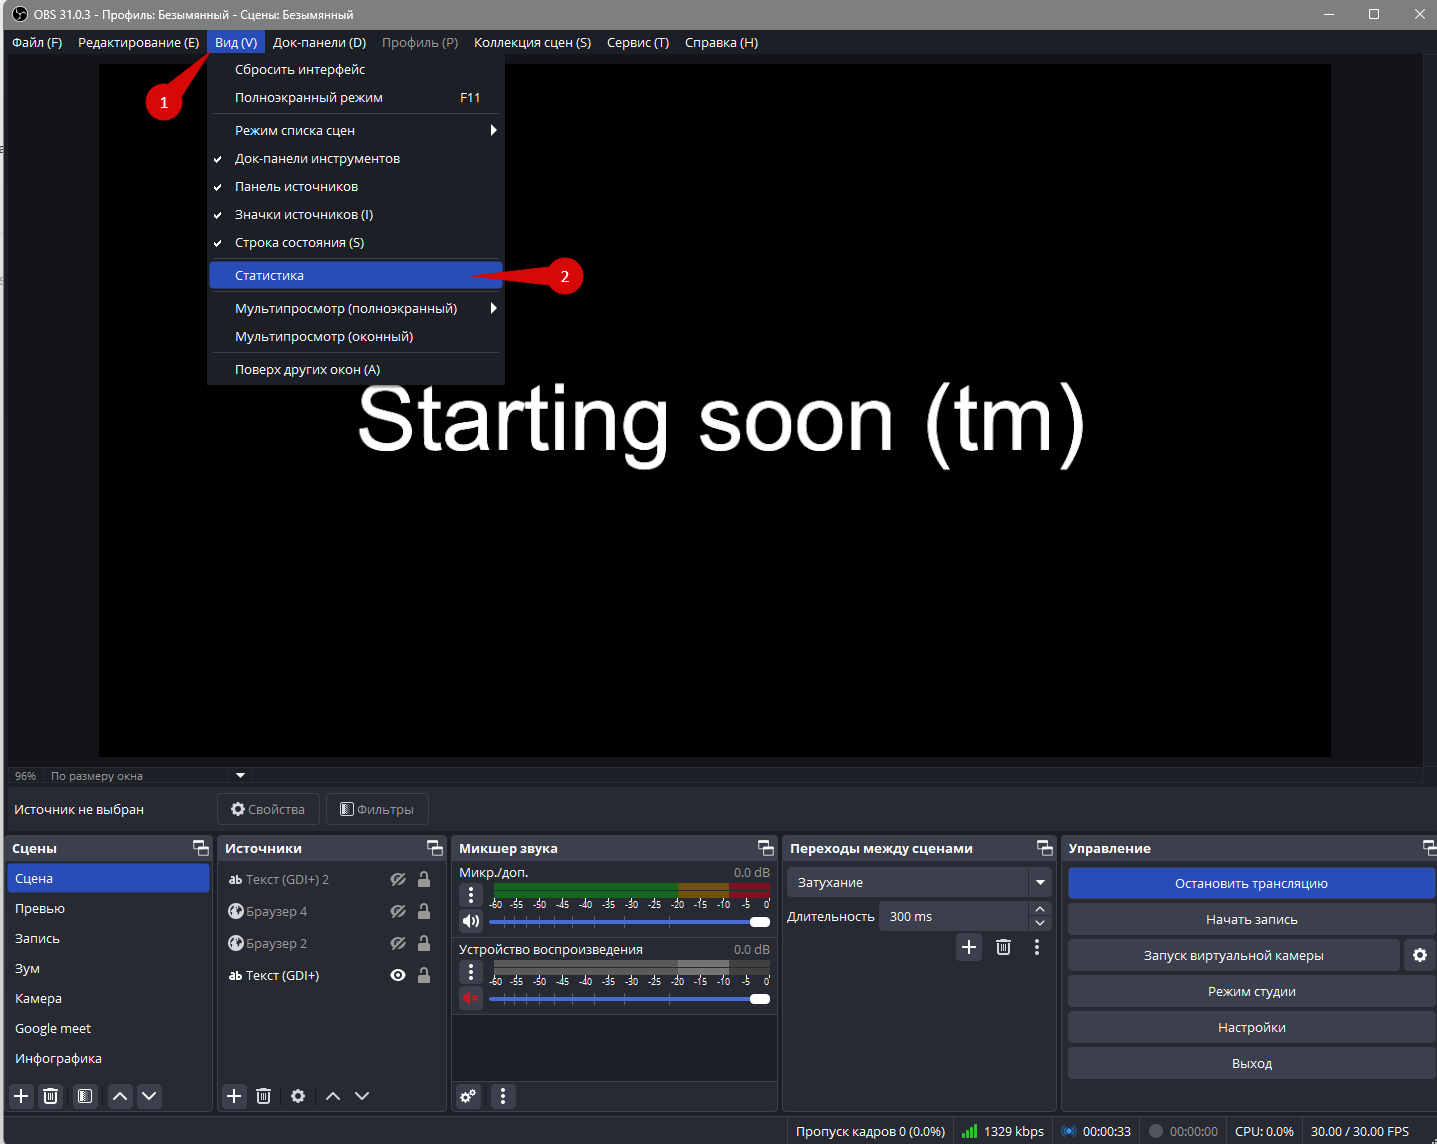Remove the selected scene with the trash icon in Сцены
The height and width of the screenshot is (1144, 1437).
[50, 1096]
